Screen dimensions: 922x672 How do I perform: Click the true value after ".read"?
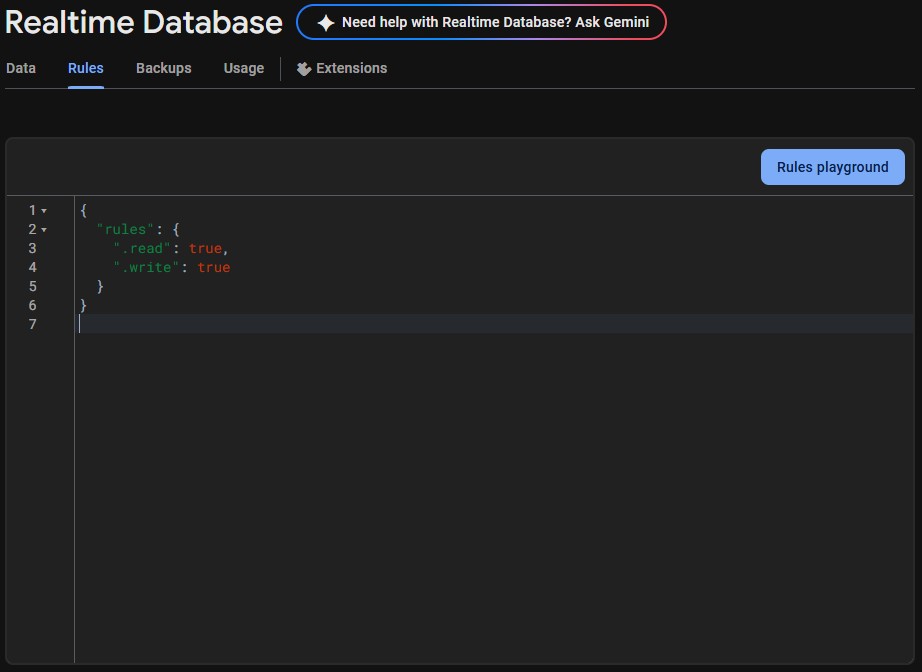(205, 248)
